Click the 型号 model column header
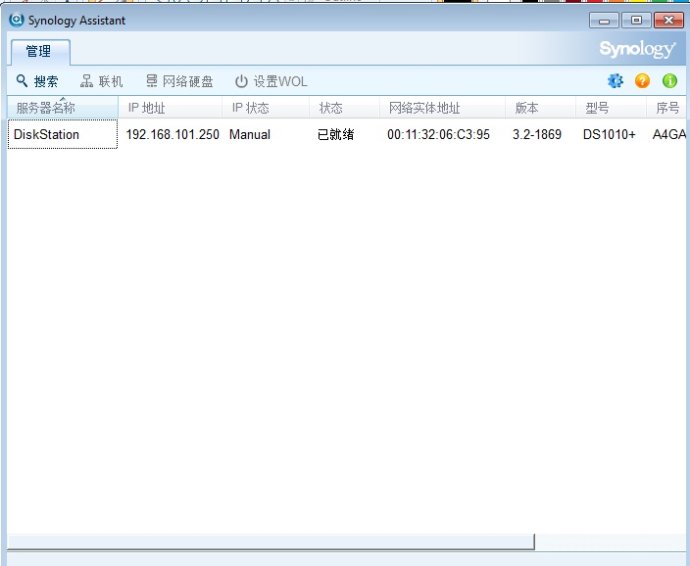This screenshot has width=690, height=566. 611,107
